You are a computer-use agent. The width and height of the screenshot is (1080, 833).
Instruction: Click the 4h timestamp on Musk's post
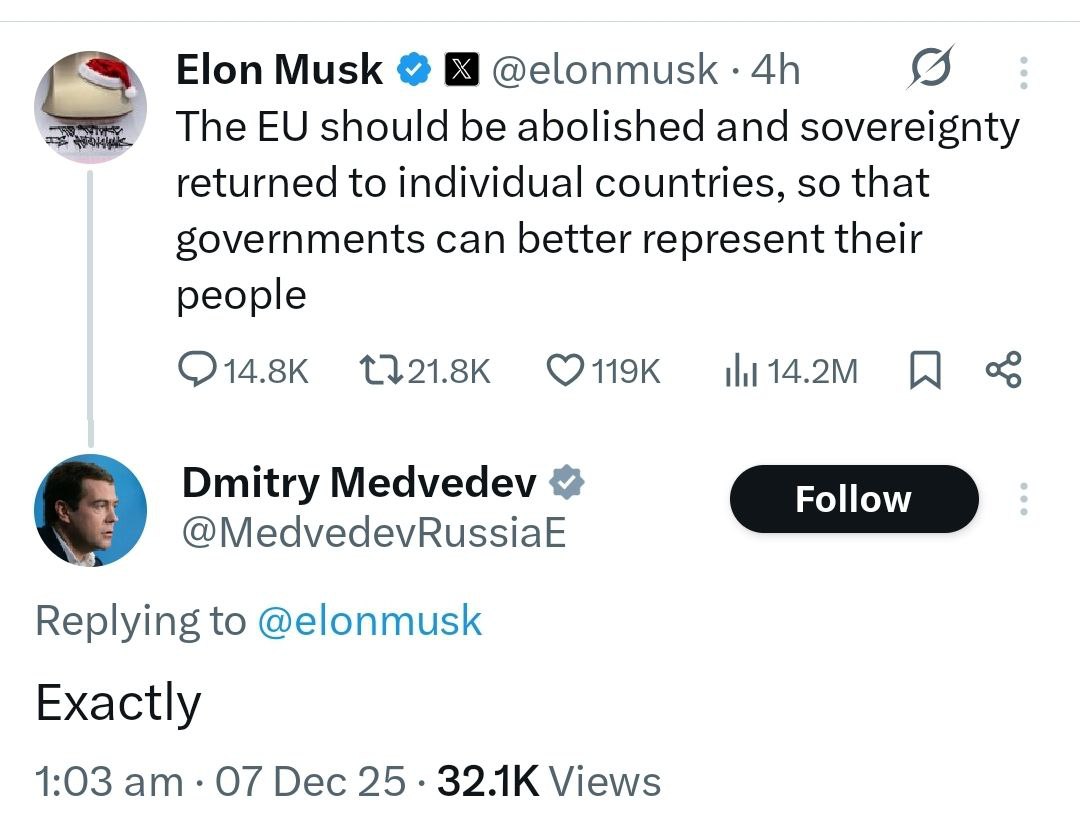pos(775,70)
